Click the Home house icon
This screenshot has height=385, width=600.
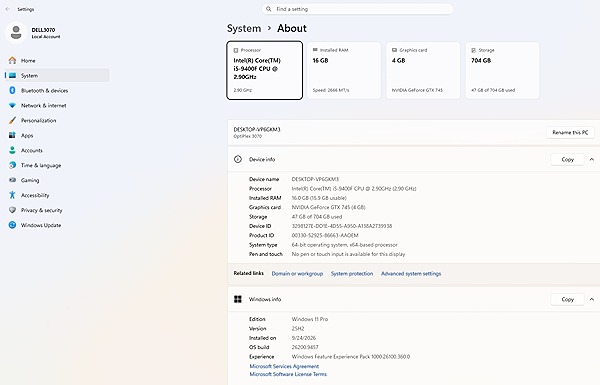point(12,60)
